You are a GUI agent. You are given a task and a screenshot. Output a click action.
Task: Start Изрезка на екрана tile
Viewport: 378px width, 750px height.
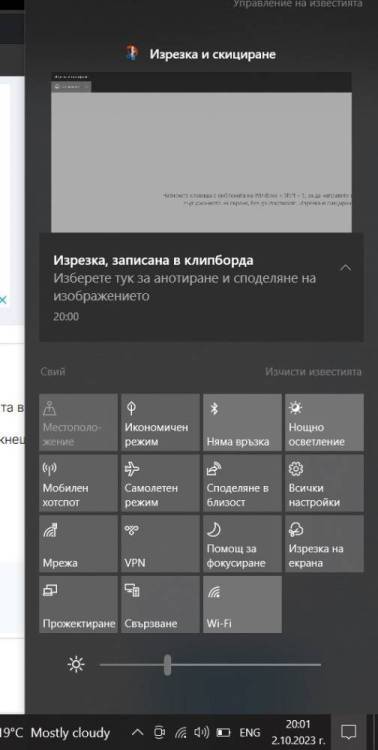coord(324,544)
